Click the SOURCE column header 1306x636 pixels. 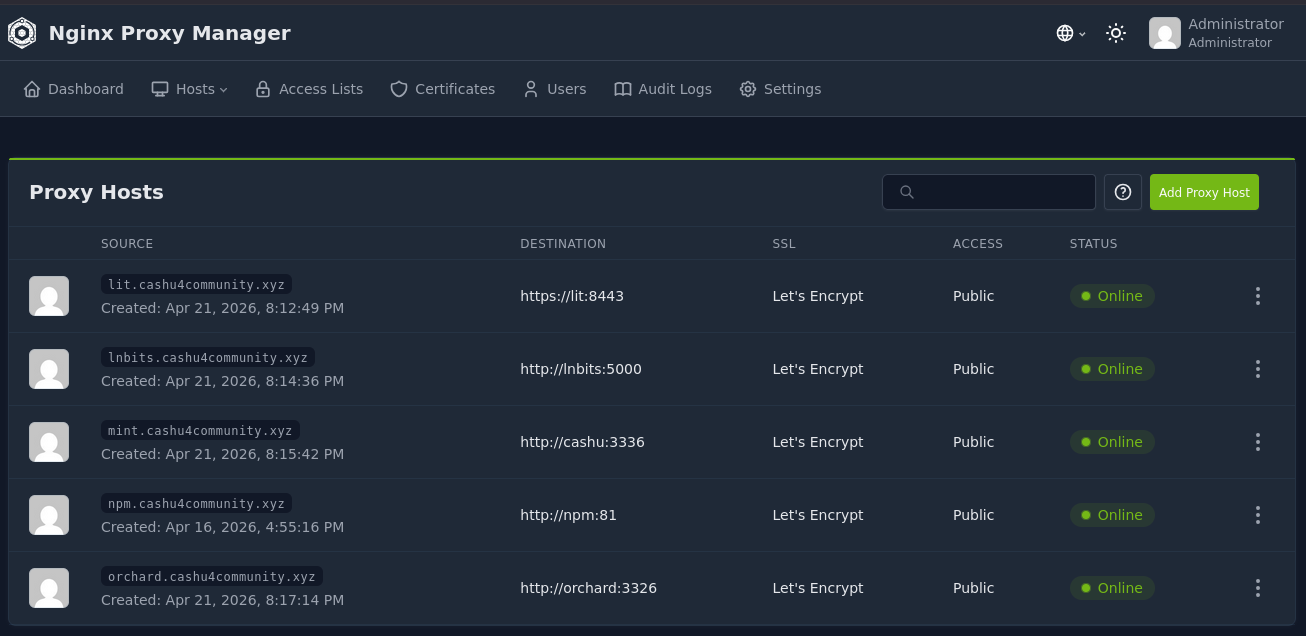tap(127, 244)
